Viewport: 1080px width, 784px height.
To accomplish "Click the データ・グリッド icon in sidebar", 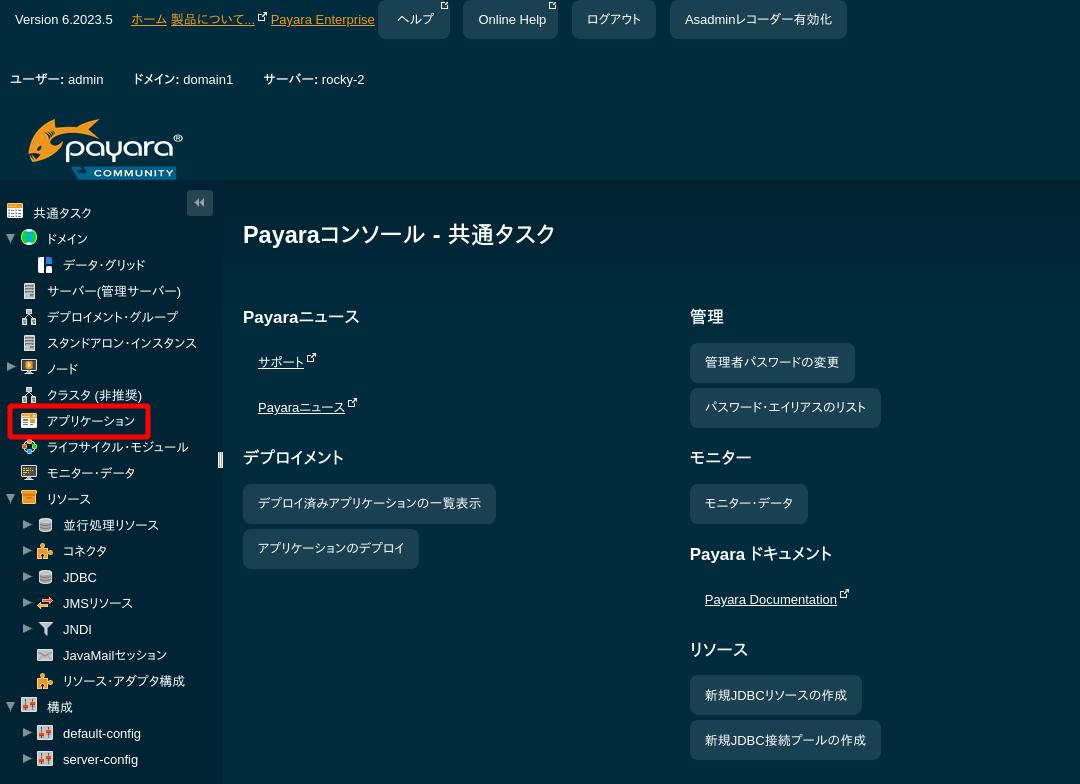I will [45, 264].
